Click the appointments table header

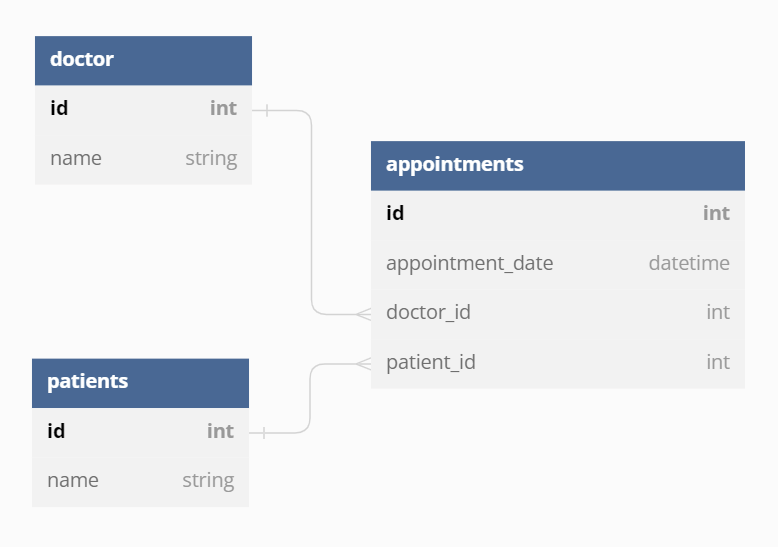557,165
